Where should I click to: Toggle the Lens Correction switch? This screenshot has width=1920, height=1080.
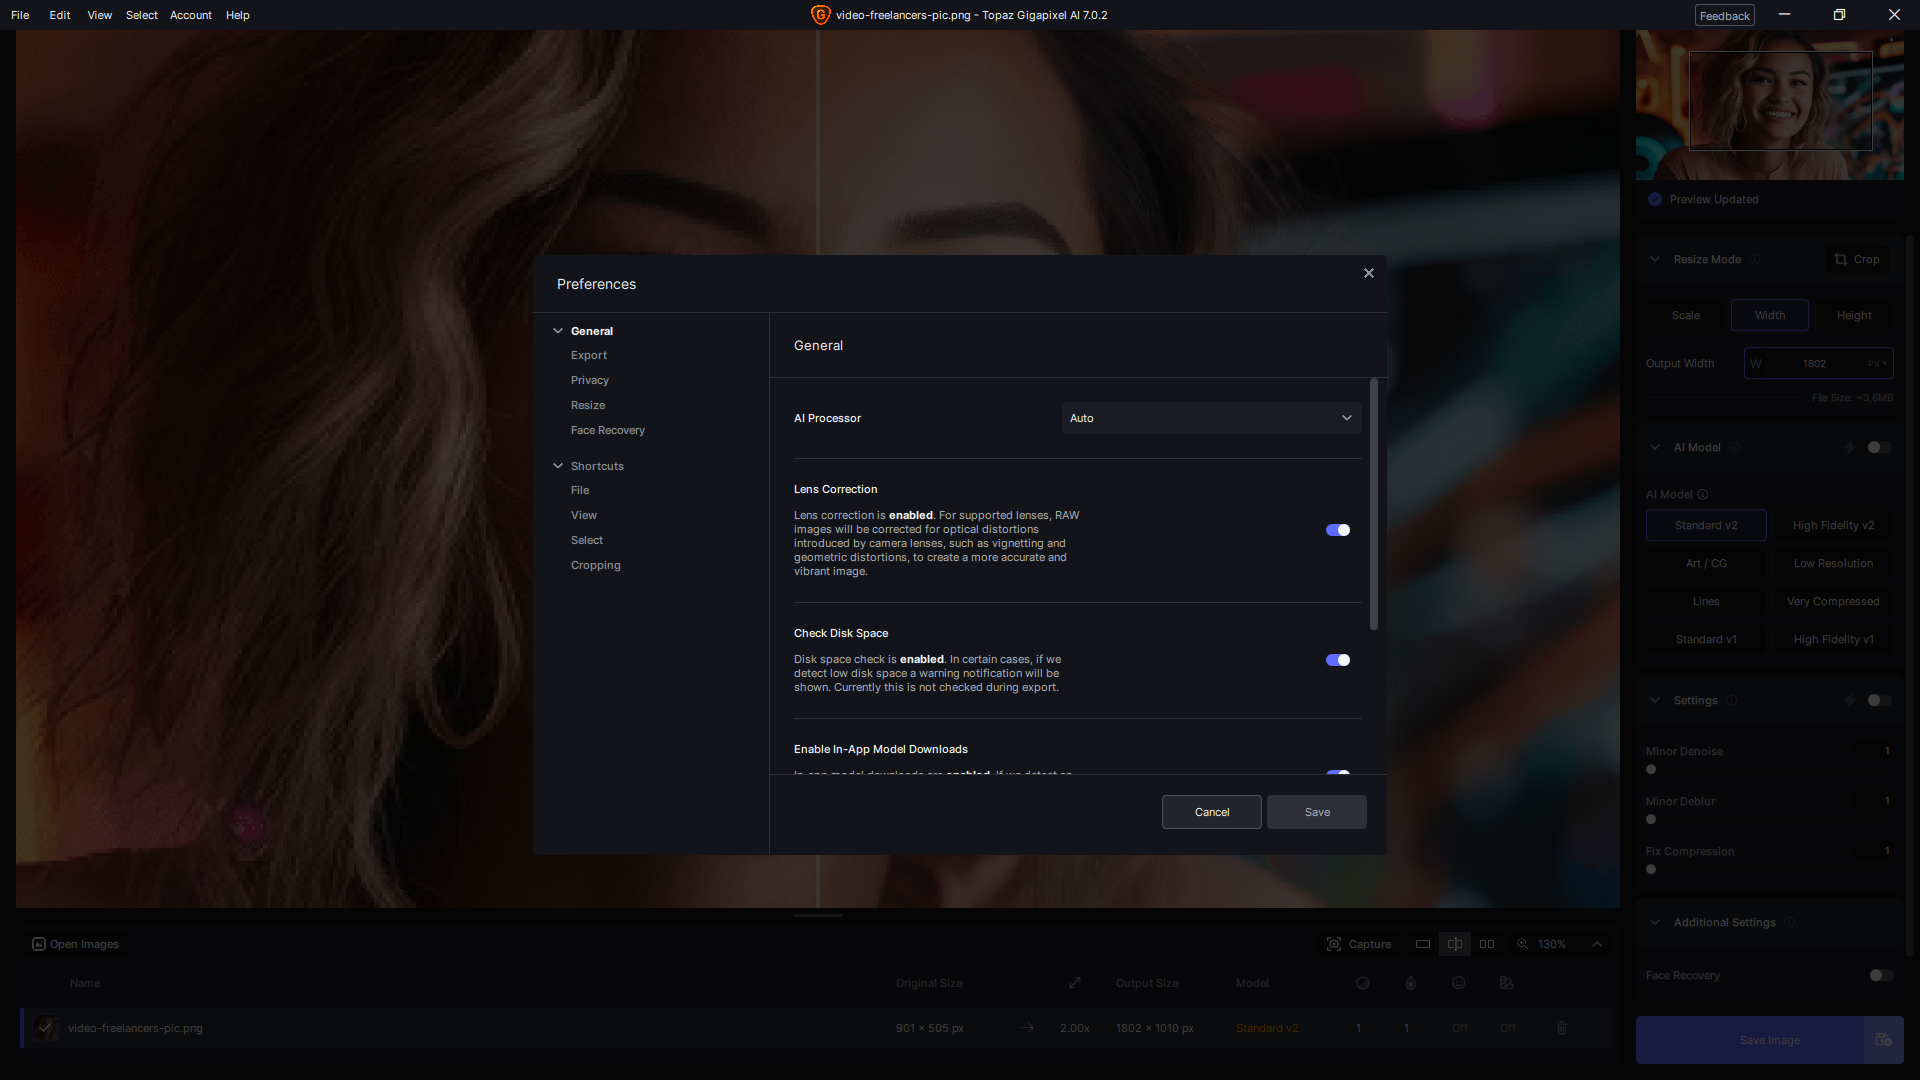coord(1338,530)
